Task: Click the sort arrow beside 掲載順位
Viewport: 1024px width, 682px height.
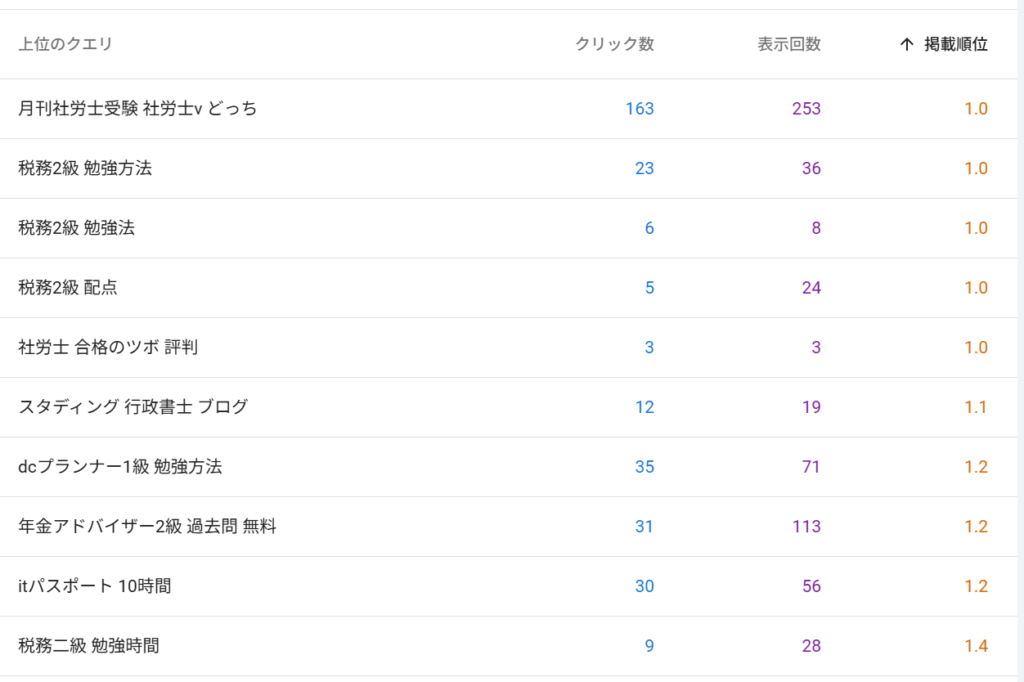Action: [907, 44]
